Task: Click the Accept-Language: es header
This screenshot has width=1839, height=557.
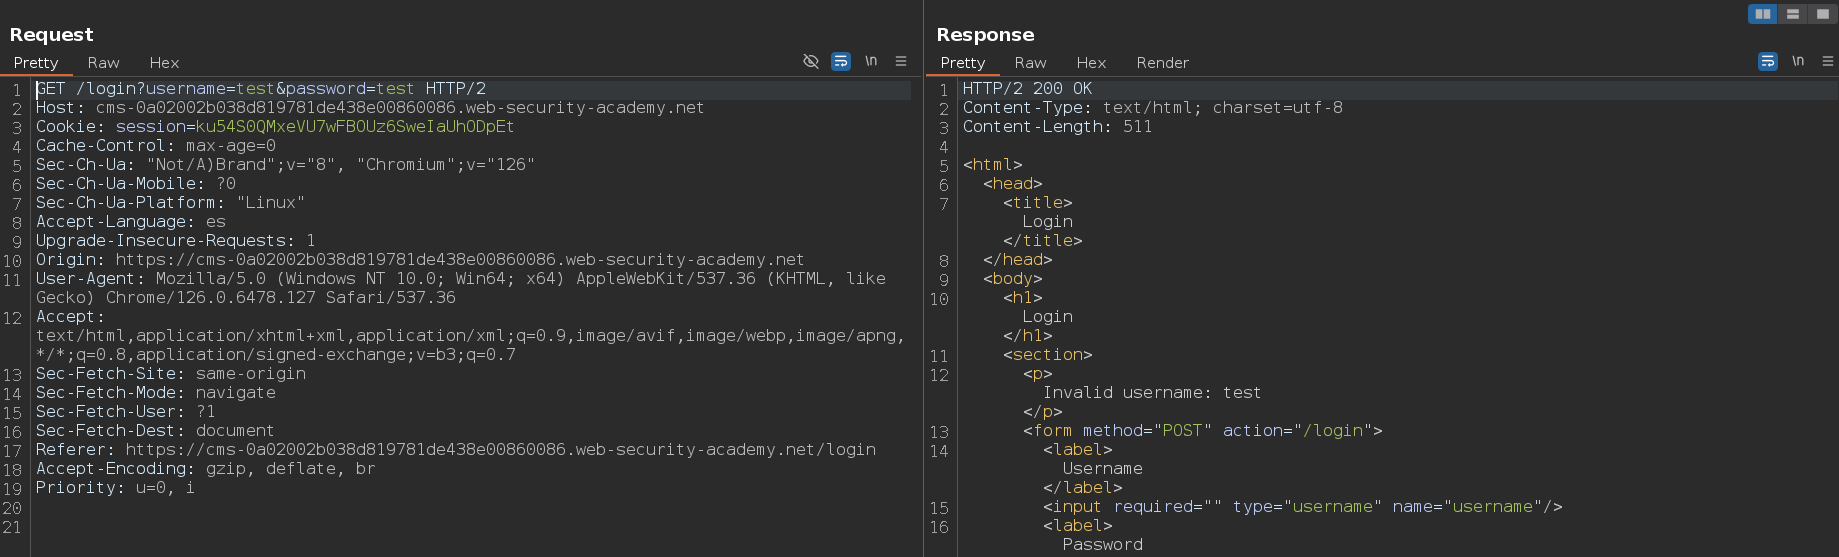Action: 131,222
